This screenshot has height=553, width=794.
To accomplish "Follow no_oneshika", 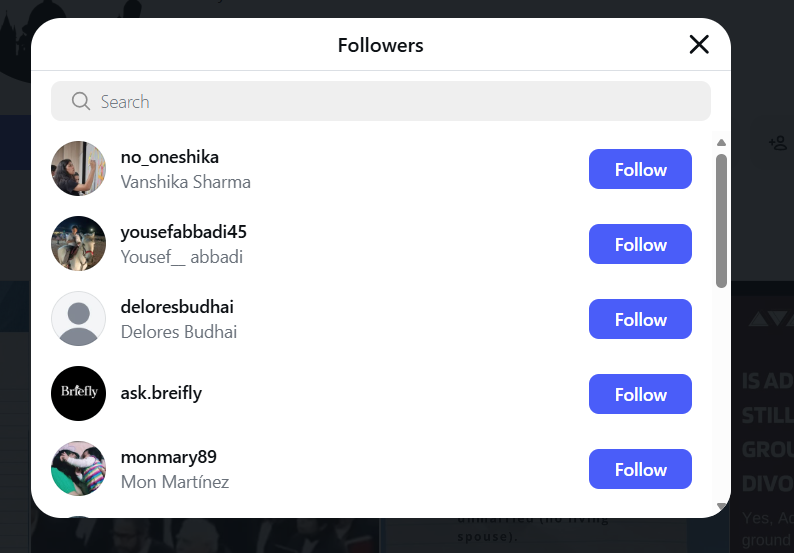I will (640, 169).
